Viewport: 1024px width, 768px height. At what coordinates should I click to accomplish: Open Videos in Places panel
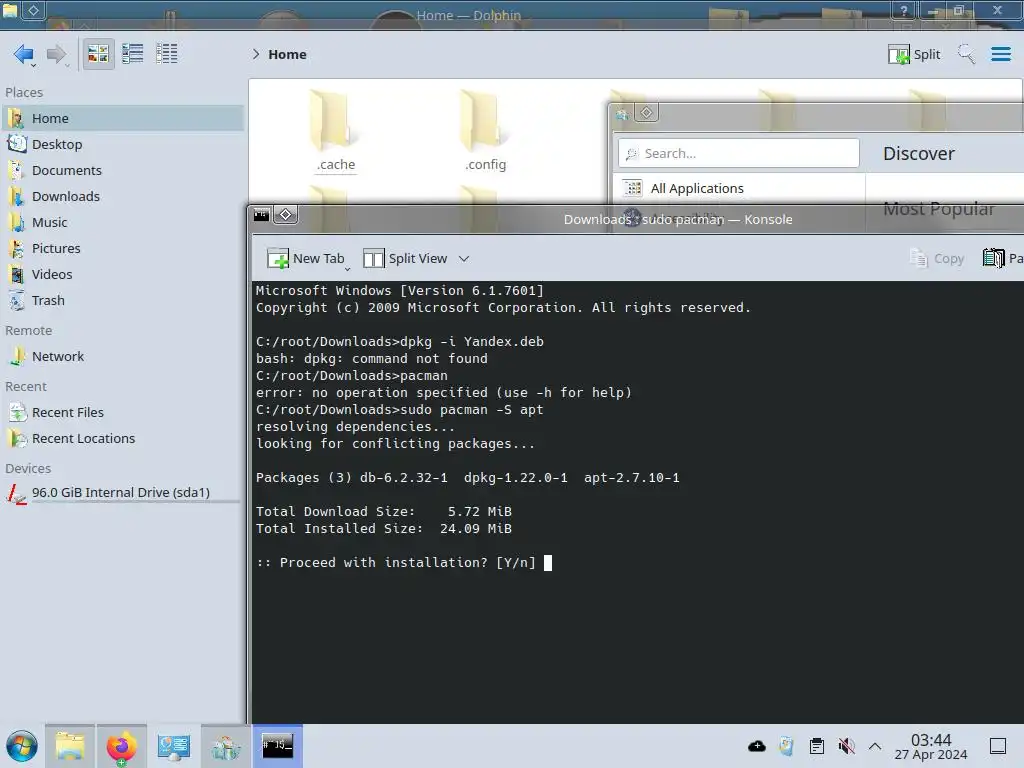pos(123,275)
